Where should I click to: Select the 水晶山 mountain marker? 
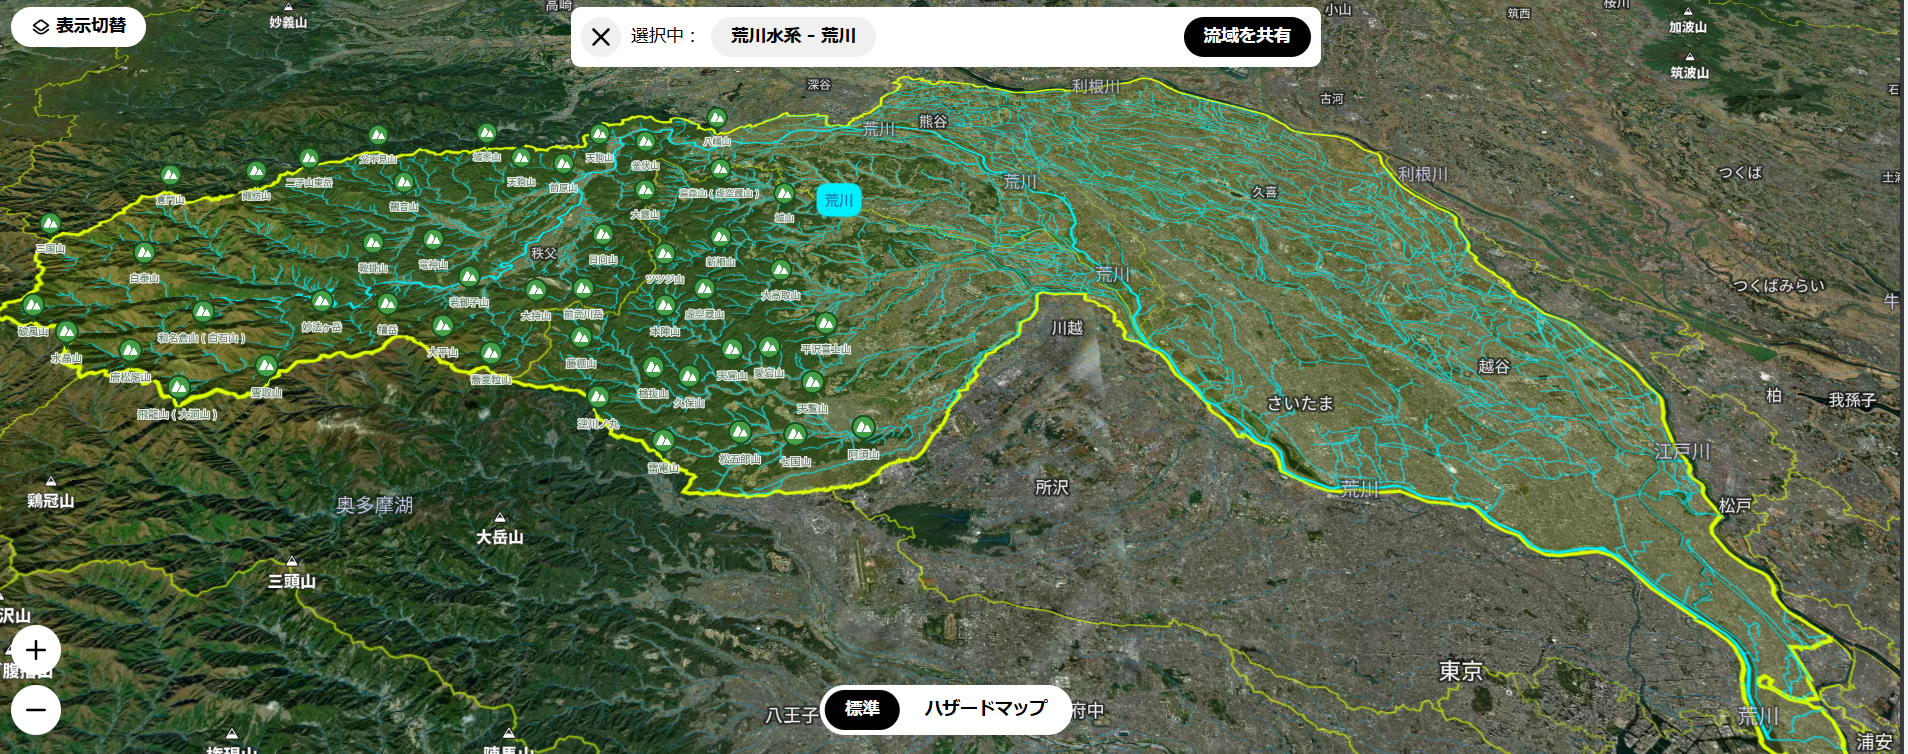click(x=67, y=332)
